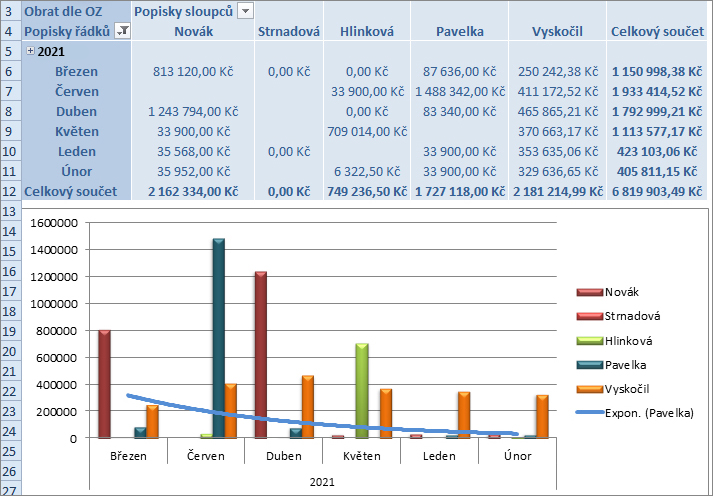Viewport: 713px width, 496px height.
Task: Select the 1600000 value axis label
Action: (54, 223)
